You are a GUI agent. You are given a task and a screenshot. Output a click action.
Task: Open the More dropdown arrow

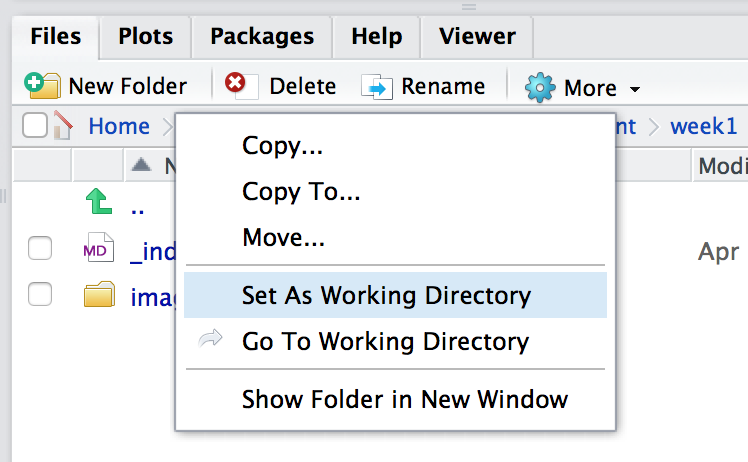point(635,90)
